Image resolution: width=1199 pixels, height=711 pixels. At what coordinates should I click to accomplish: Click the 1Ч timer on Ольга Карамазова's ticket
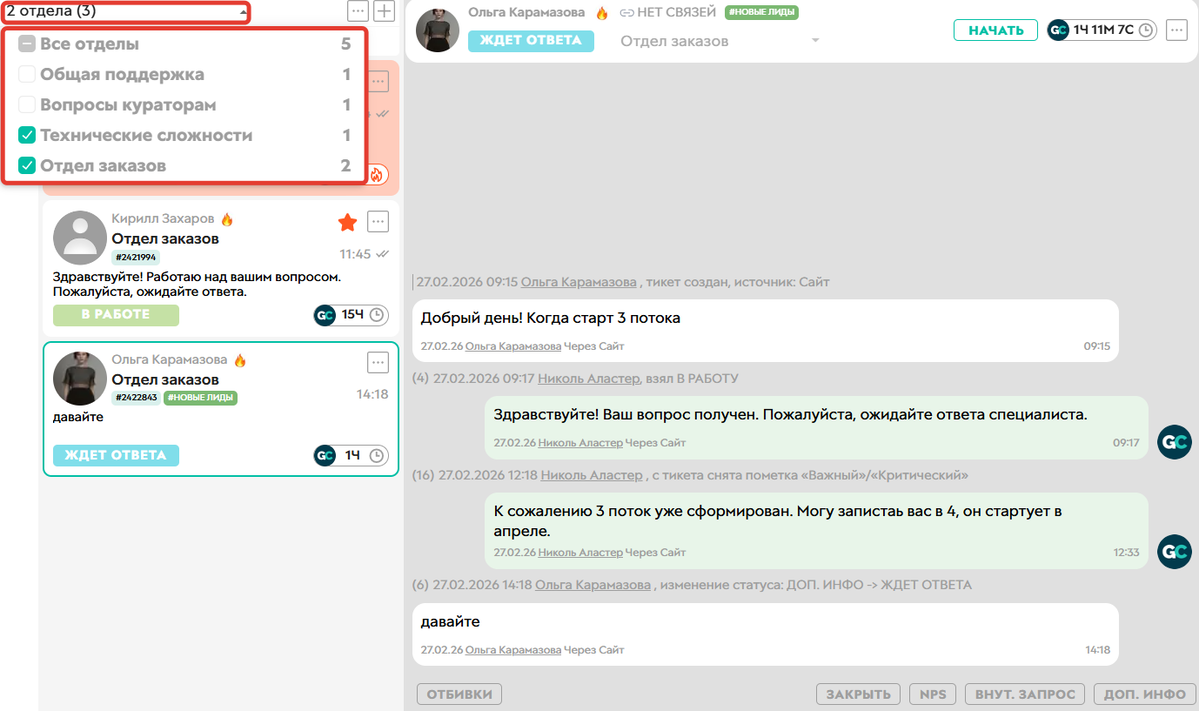point(351,456)
